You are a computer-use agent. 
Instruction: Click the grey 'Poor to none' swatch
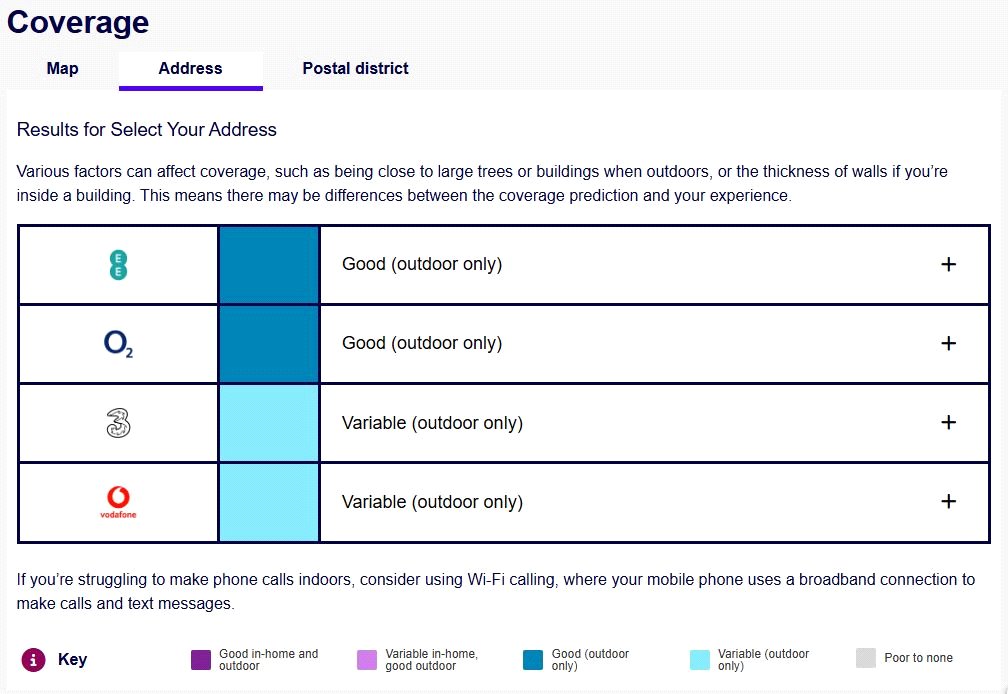[x=865, y=658]
